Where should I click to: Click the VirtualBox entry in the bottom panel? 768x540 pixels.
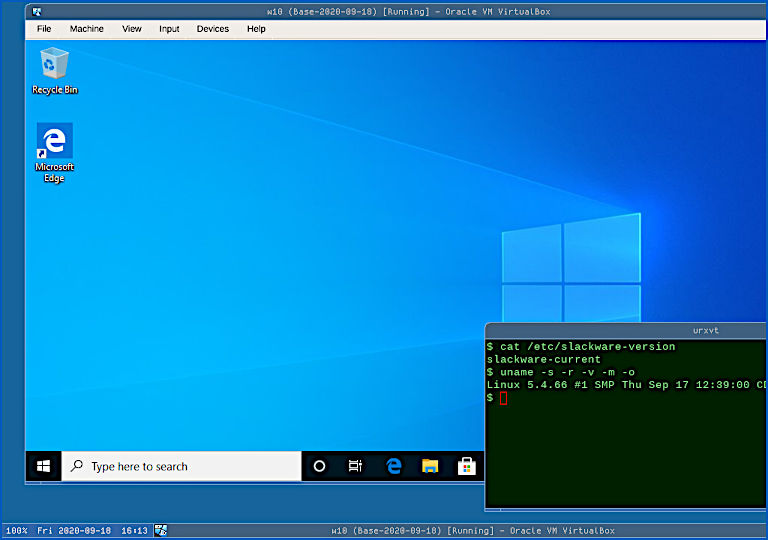472,531
